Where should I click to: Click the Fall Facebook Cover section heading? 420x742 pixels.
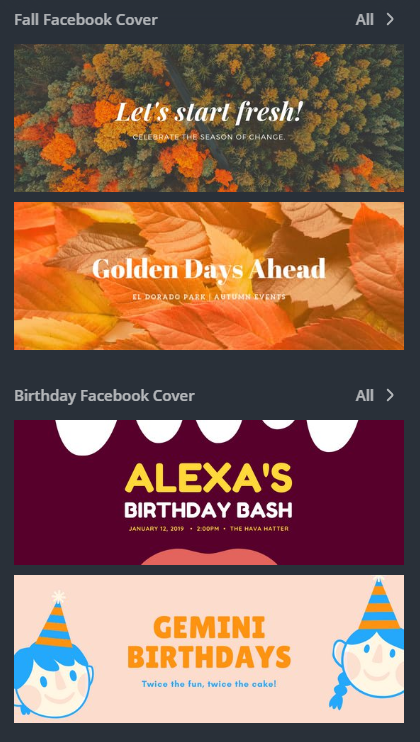(86, 19)
